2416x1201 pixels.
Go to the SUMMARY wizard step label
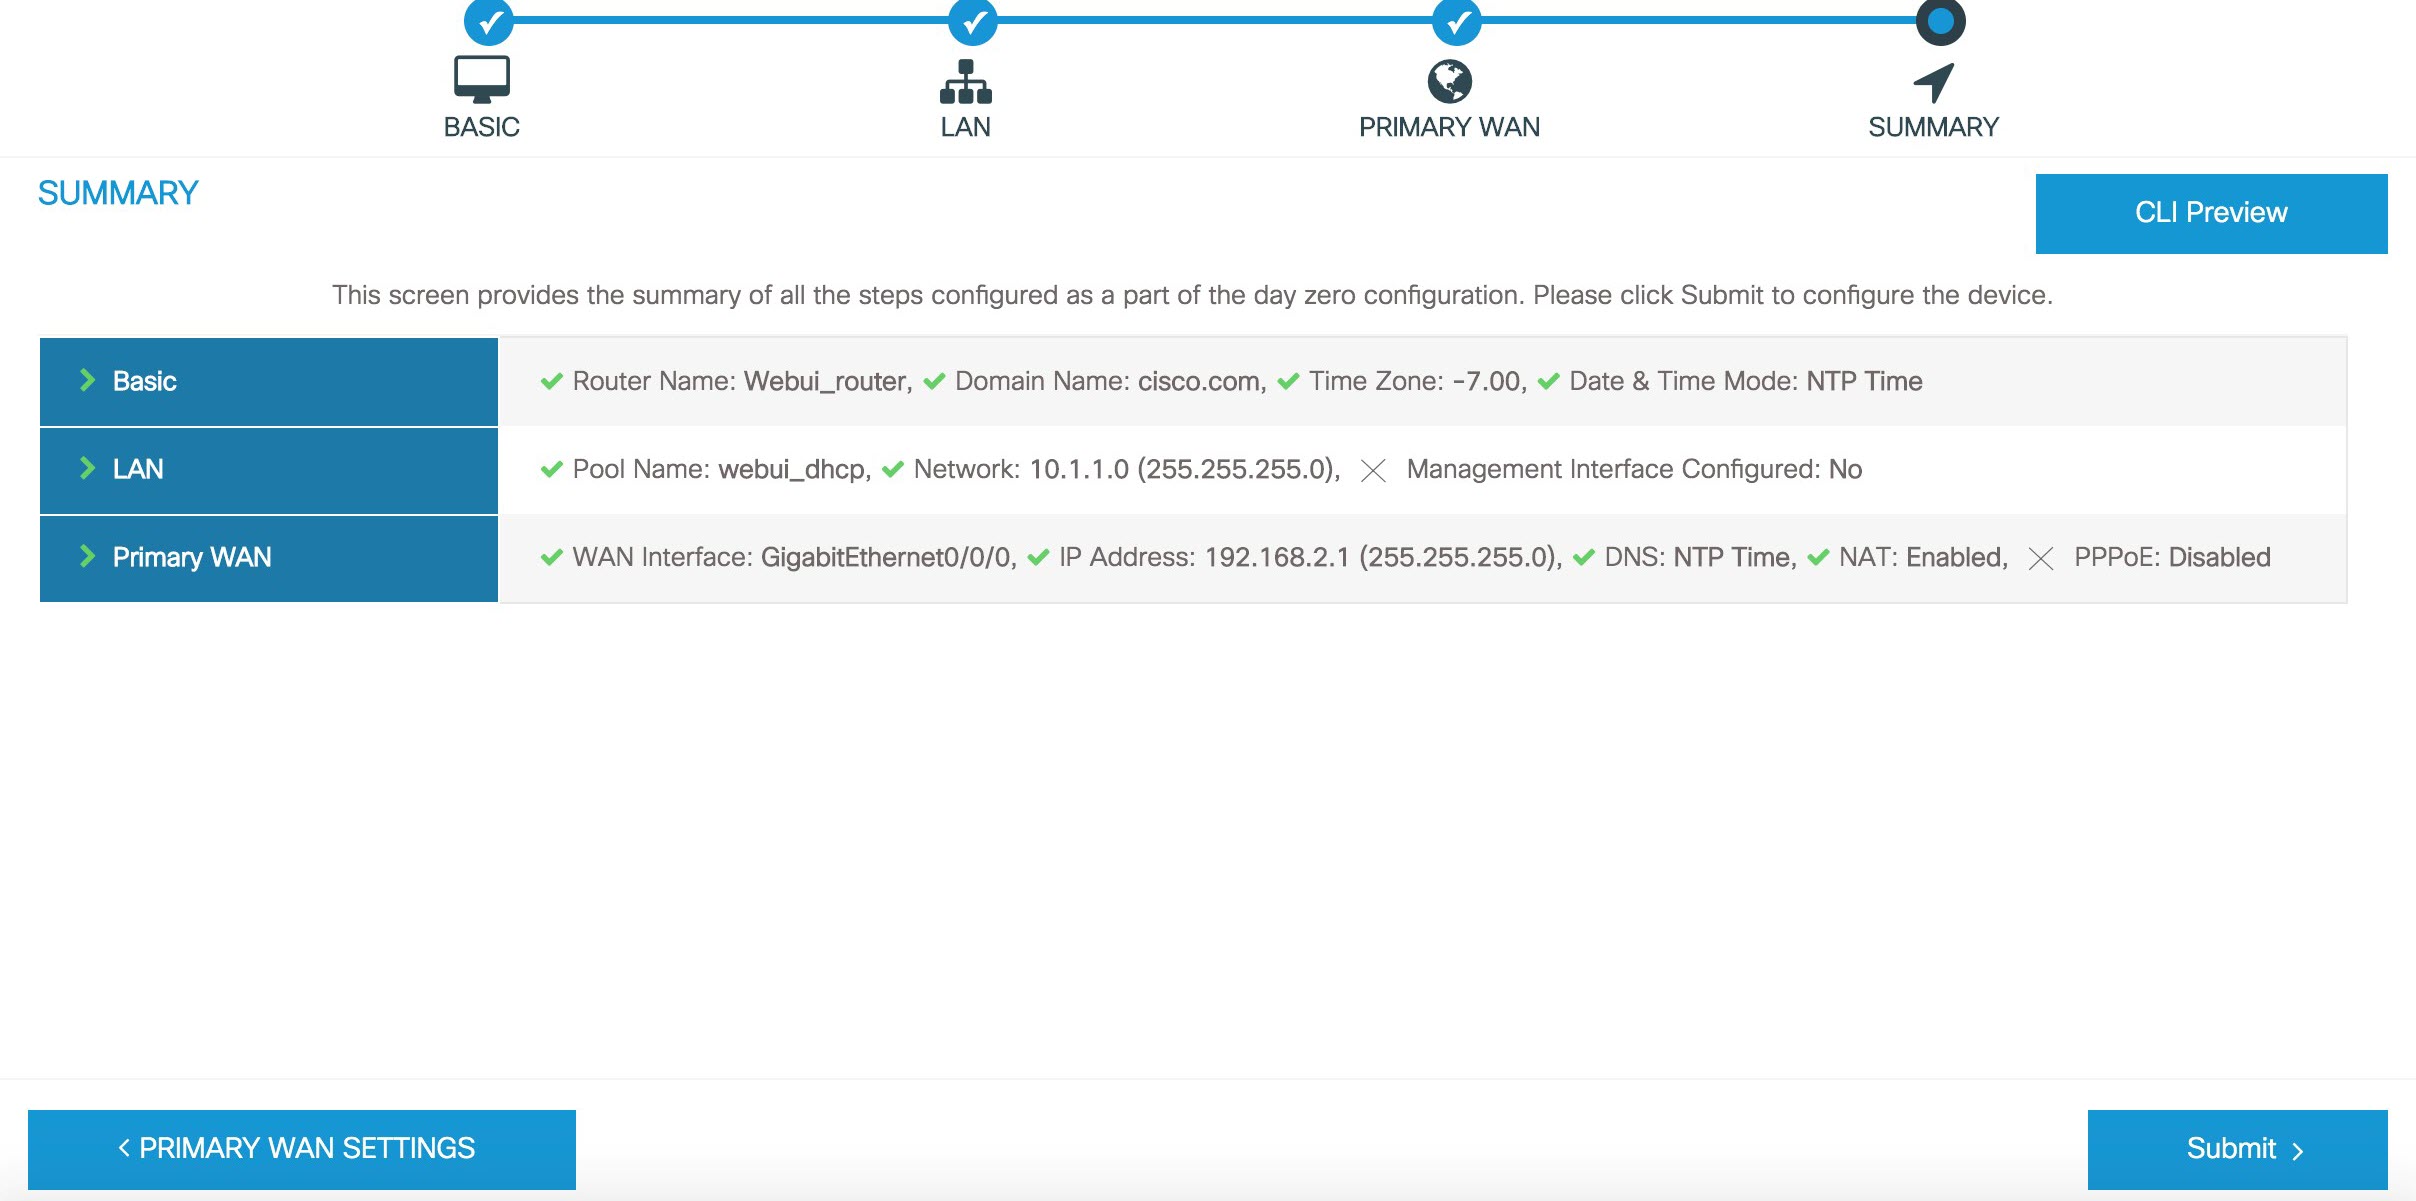point(1934,127)
